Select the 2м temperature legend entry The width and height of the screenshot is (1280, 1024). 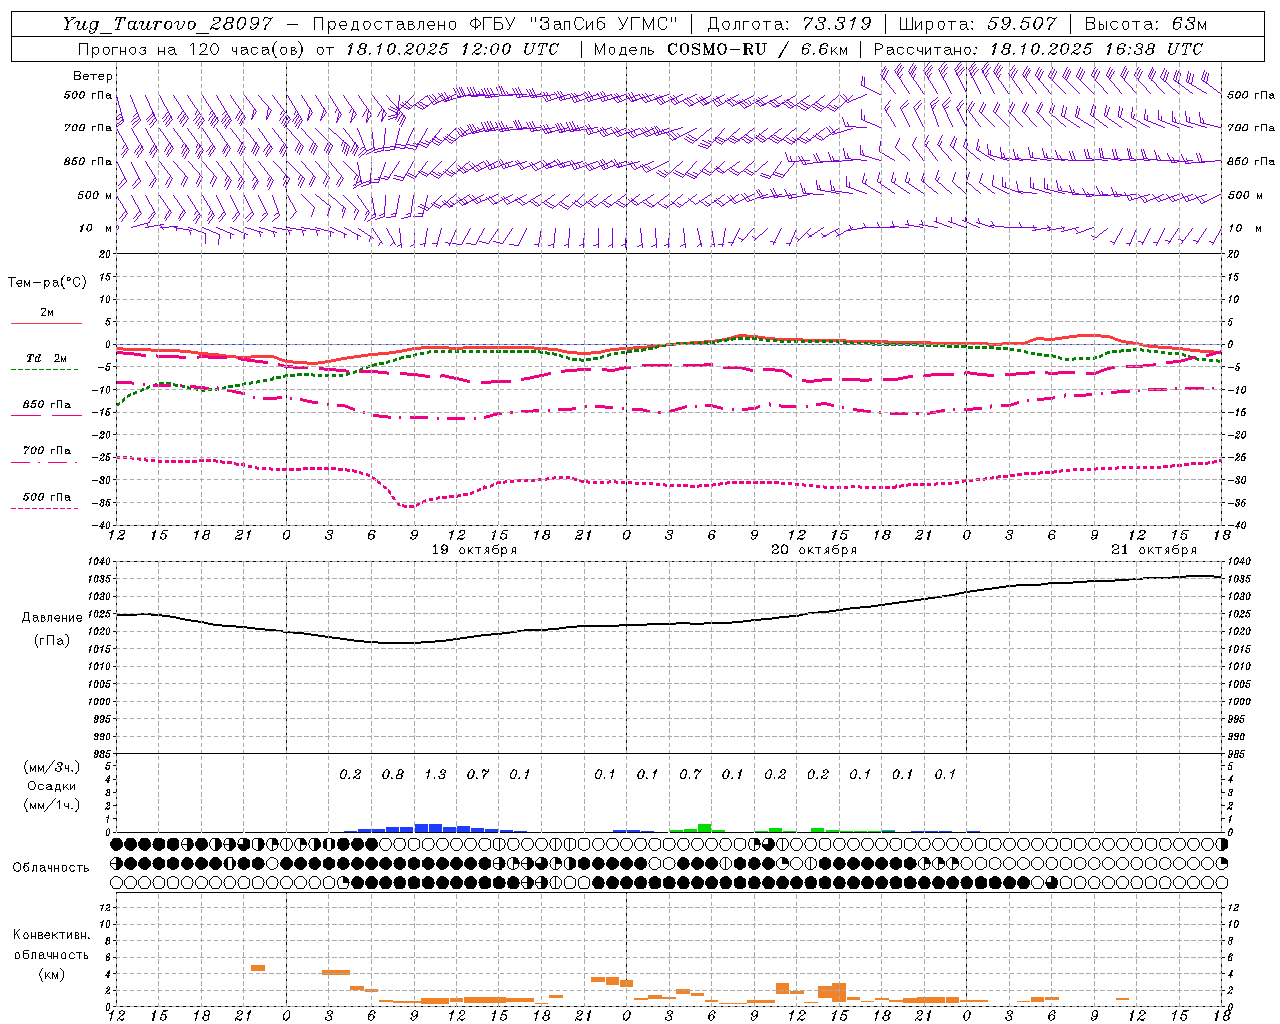tap(47, 314)
